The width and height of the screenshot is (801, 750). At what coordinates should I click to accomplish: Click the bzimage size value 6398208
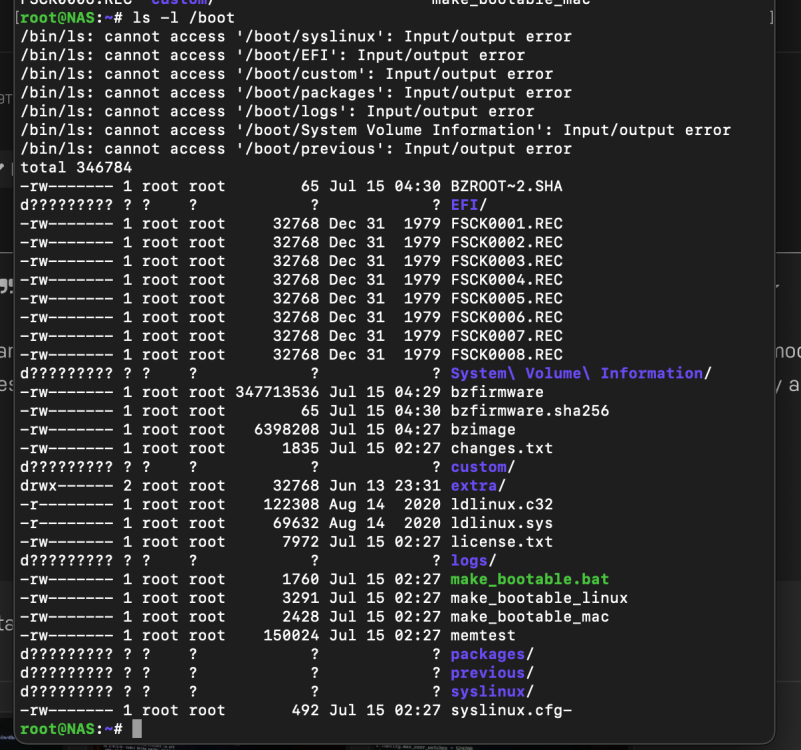287,430
